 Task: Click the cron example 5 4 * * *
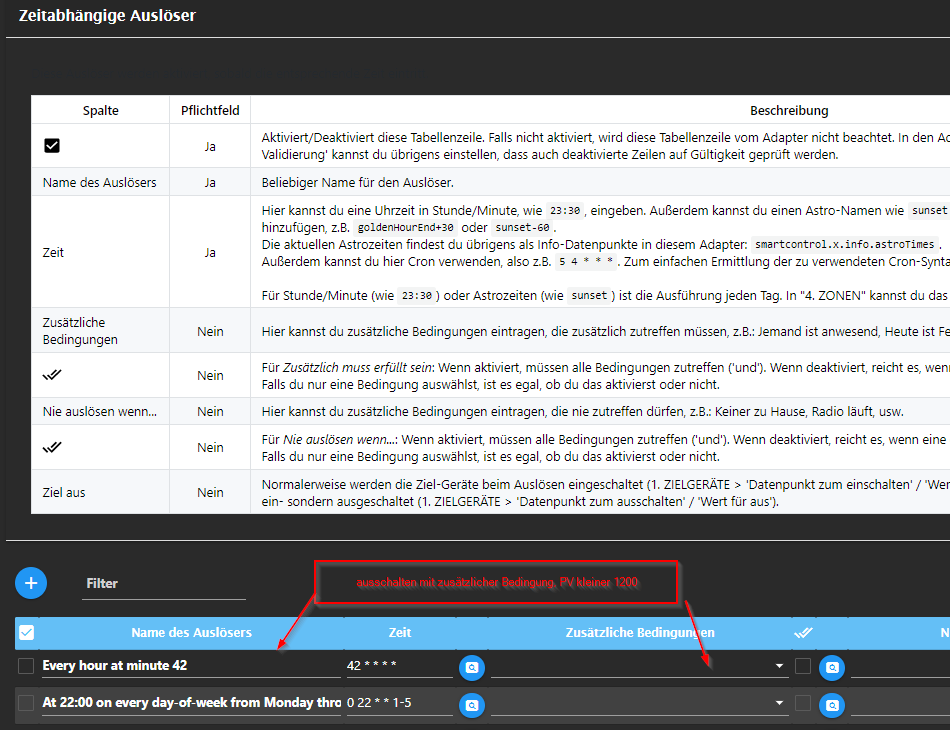coord(586,262)
